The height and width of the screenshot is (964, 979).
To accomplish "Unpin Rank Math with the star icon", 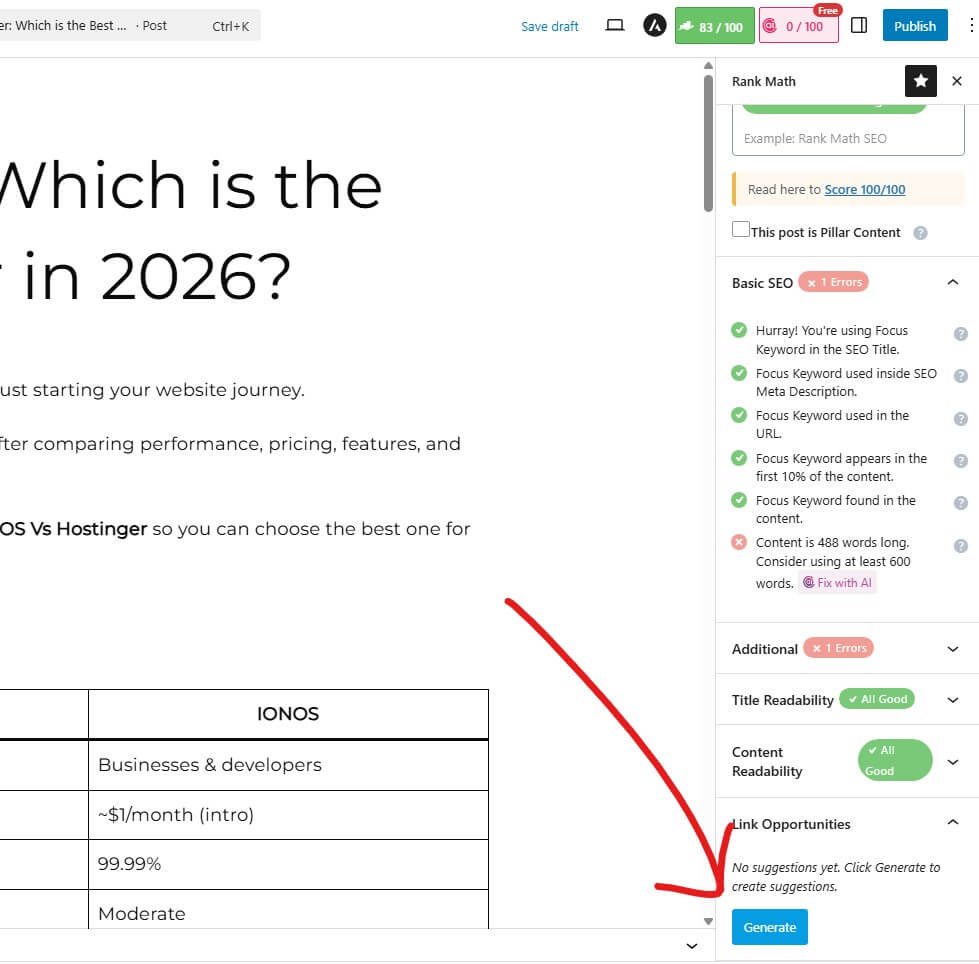I will click(920, 81).
